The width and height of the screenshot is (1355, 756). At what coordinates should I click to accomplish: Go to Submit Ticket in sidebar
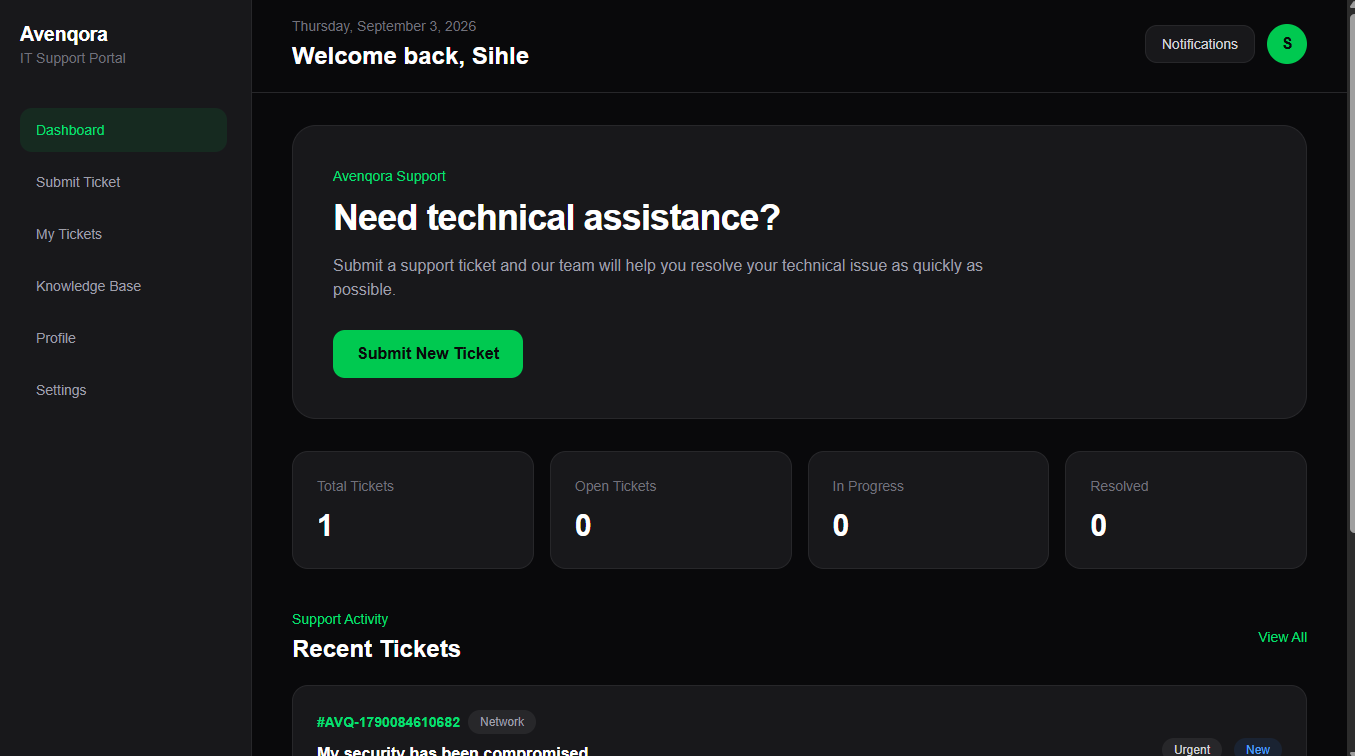[123, 182]
